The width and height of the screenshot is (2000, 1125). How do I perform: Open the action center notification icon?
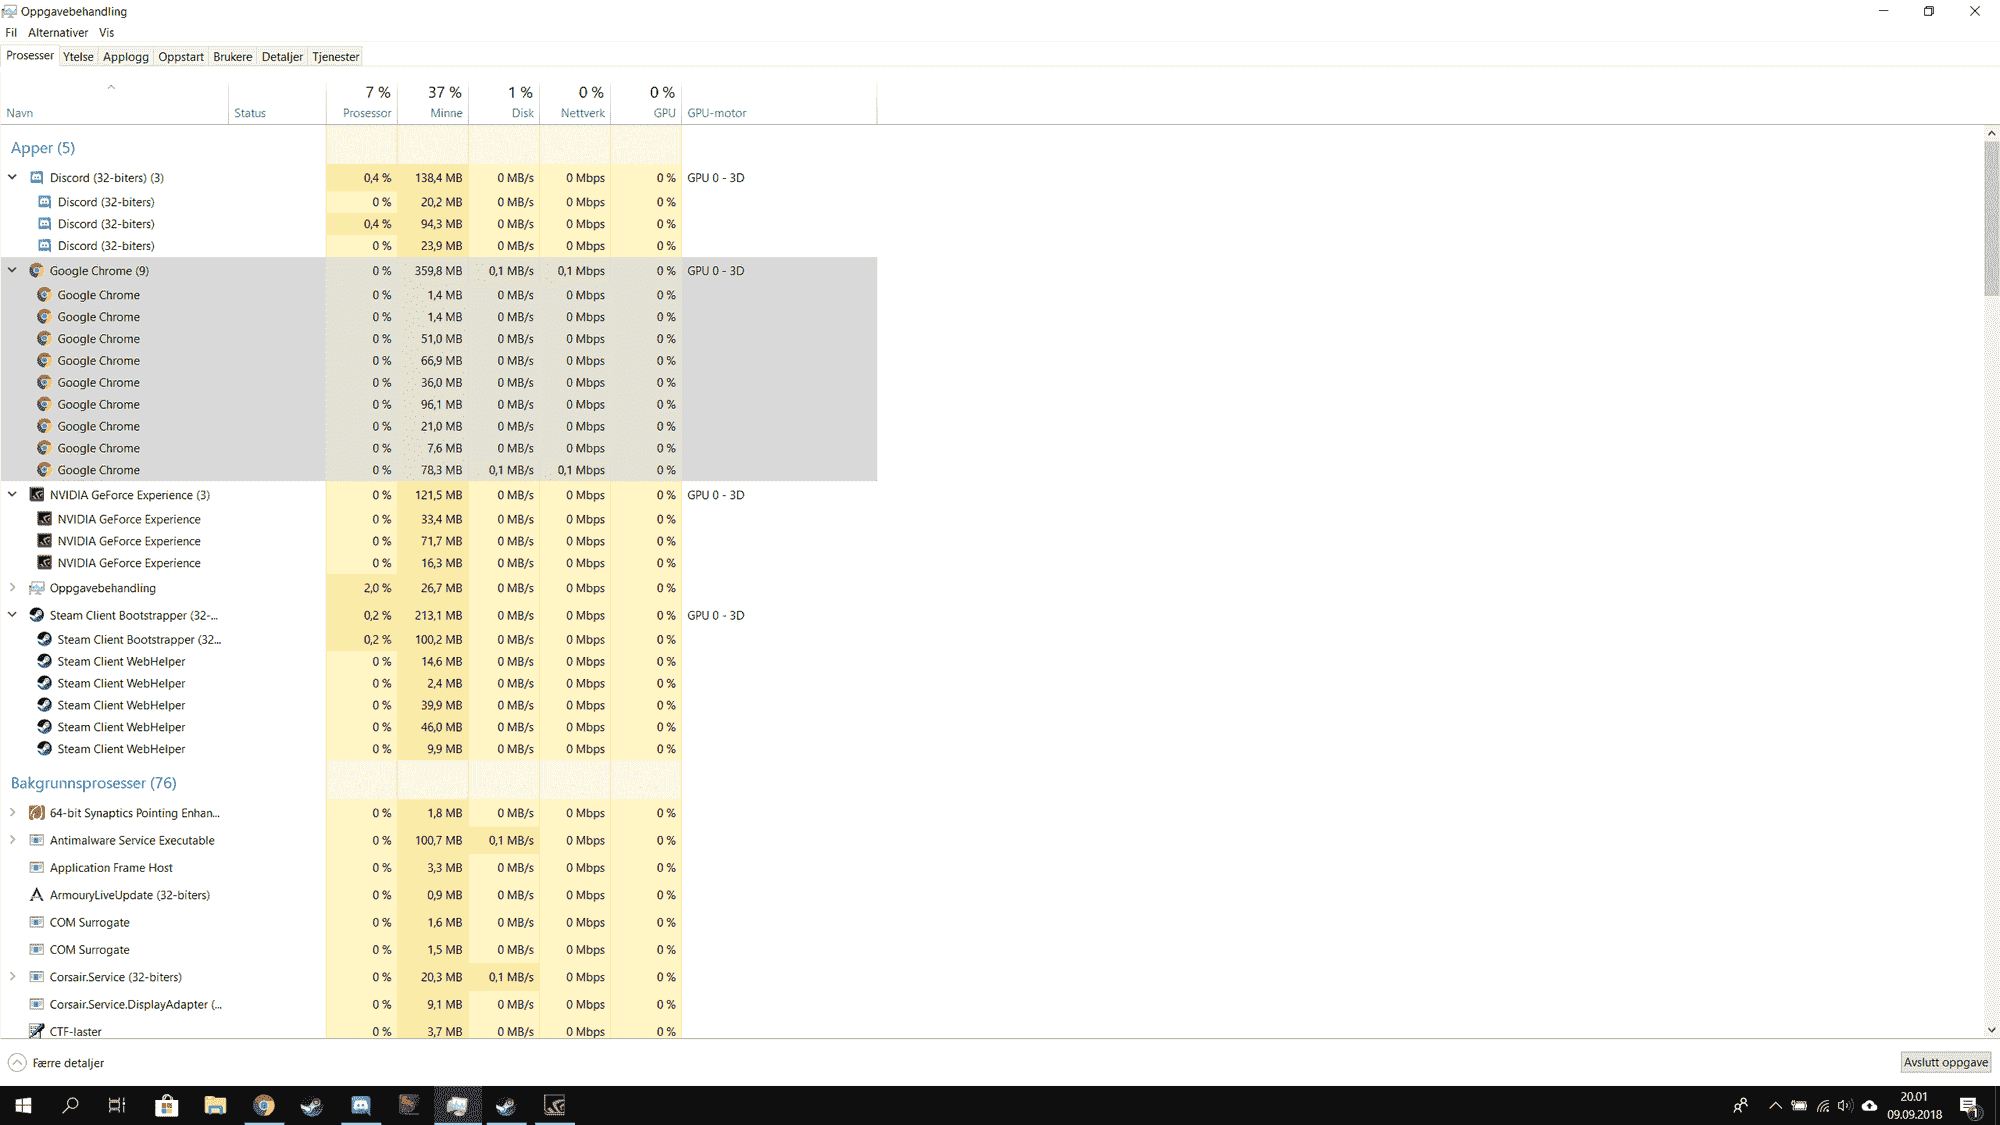coord(1969,1105)
